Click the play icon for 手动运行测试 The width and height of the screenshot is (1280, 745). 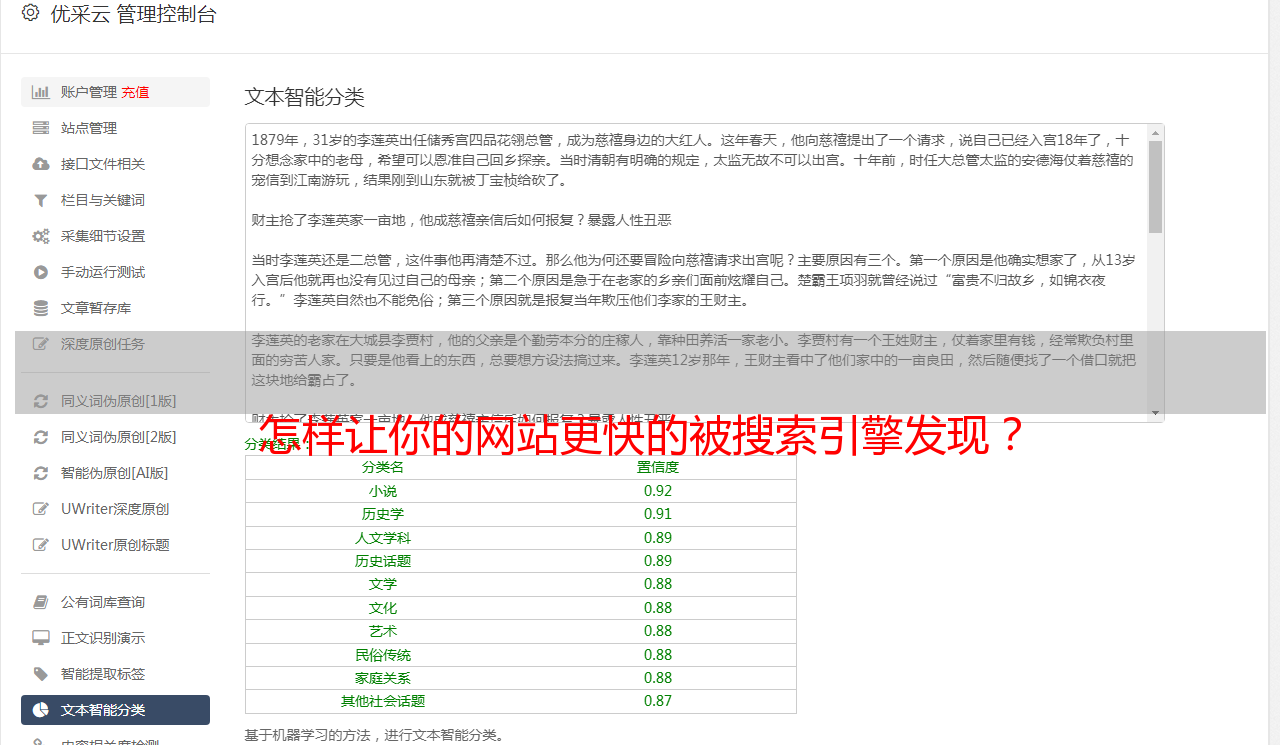pyautogui.click(x=41, y=272)
